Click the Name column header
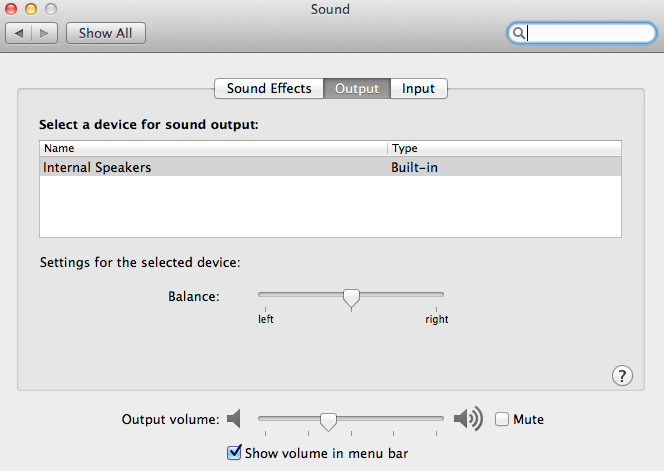 [x=213, y=148]
